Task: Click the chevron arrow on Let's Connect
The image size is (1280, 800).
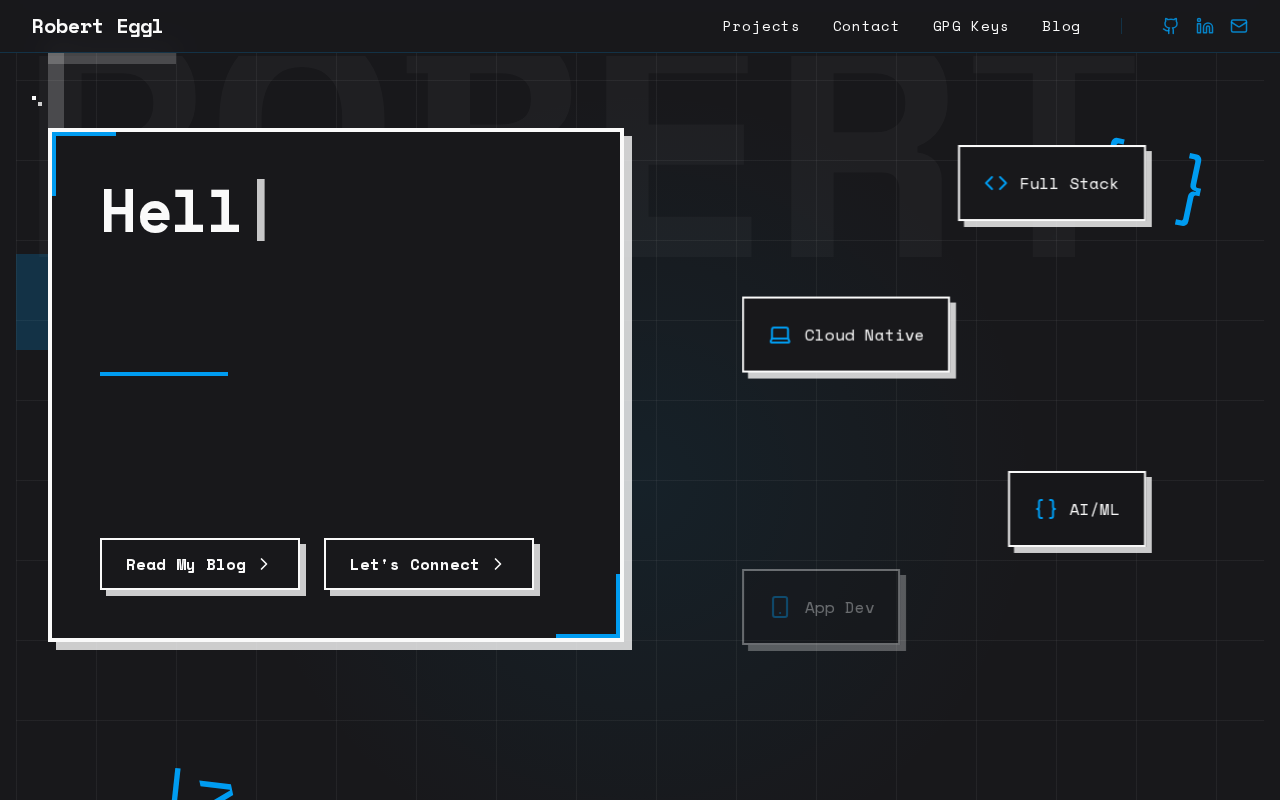Action: pos(498,564)
